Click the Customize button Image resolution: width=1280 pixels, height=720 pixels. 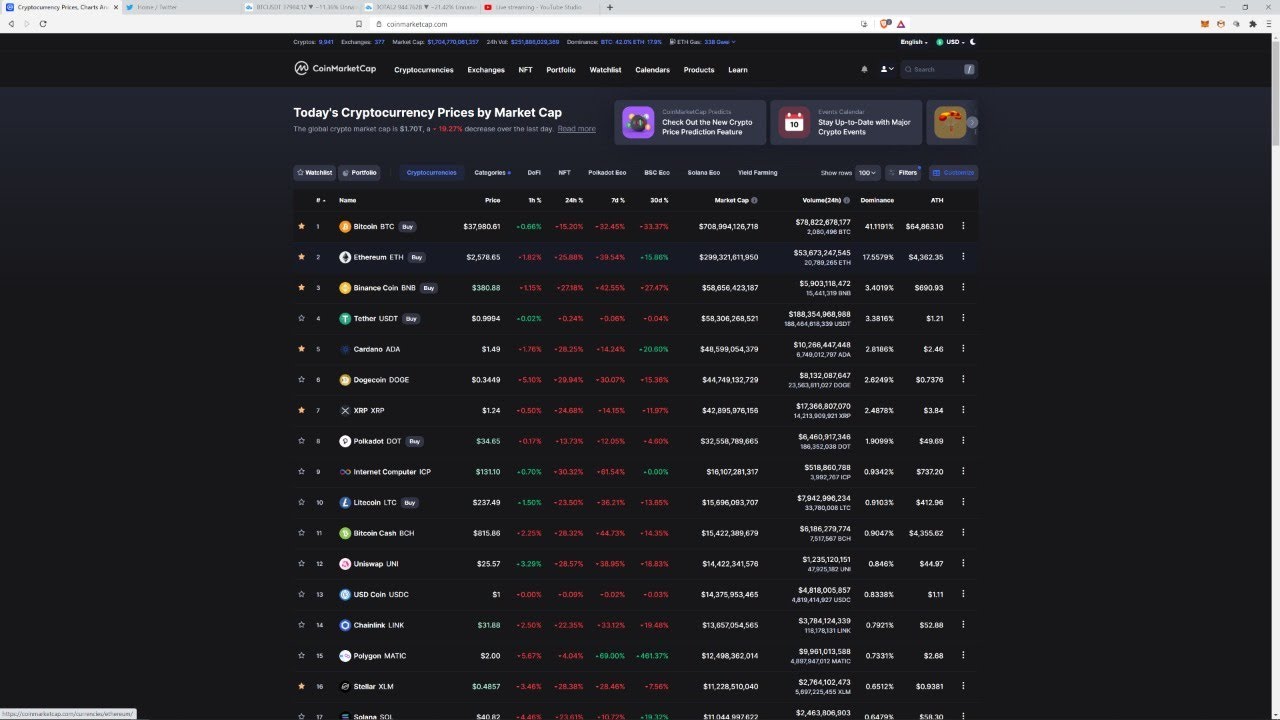pyautogui.click(x=953, y=173)
